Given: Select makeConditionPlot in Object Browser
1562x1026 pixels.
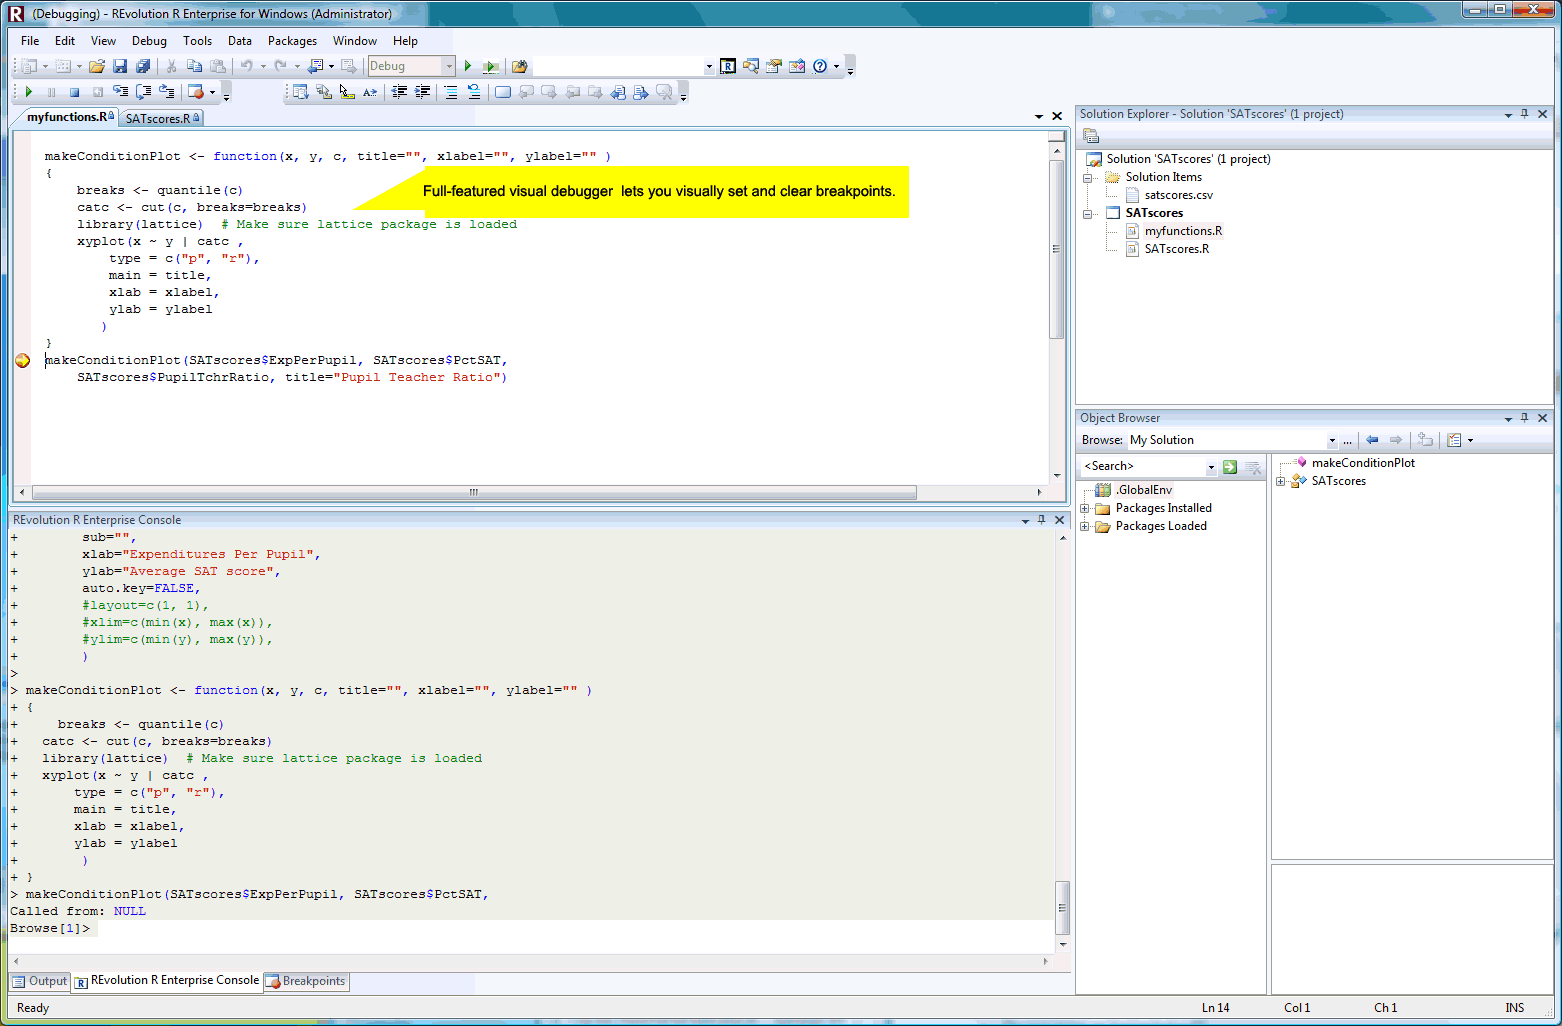Looking at the screenshot, I should [1363, 463].
